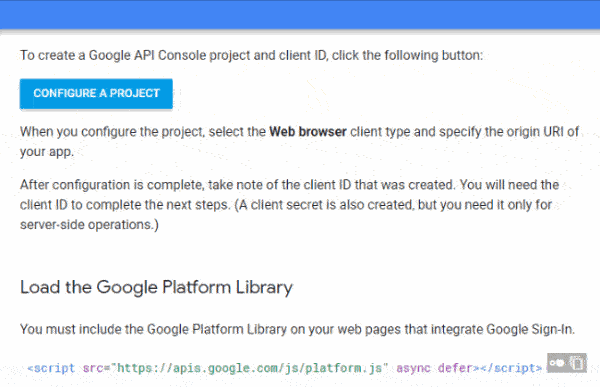Image resolution: width=600 pixels, height=387 pixels.
Task: Click the sentence "You must include the Google Platform Library"
Action: [x=297, y=329]
